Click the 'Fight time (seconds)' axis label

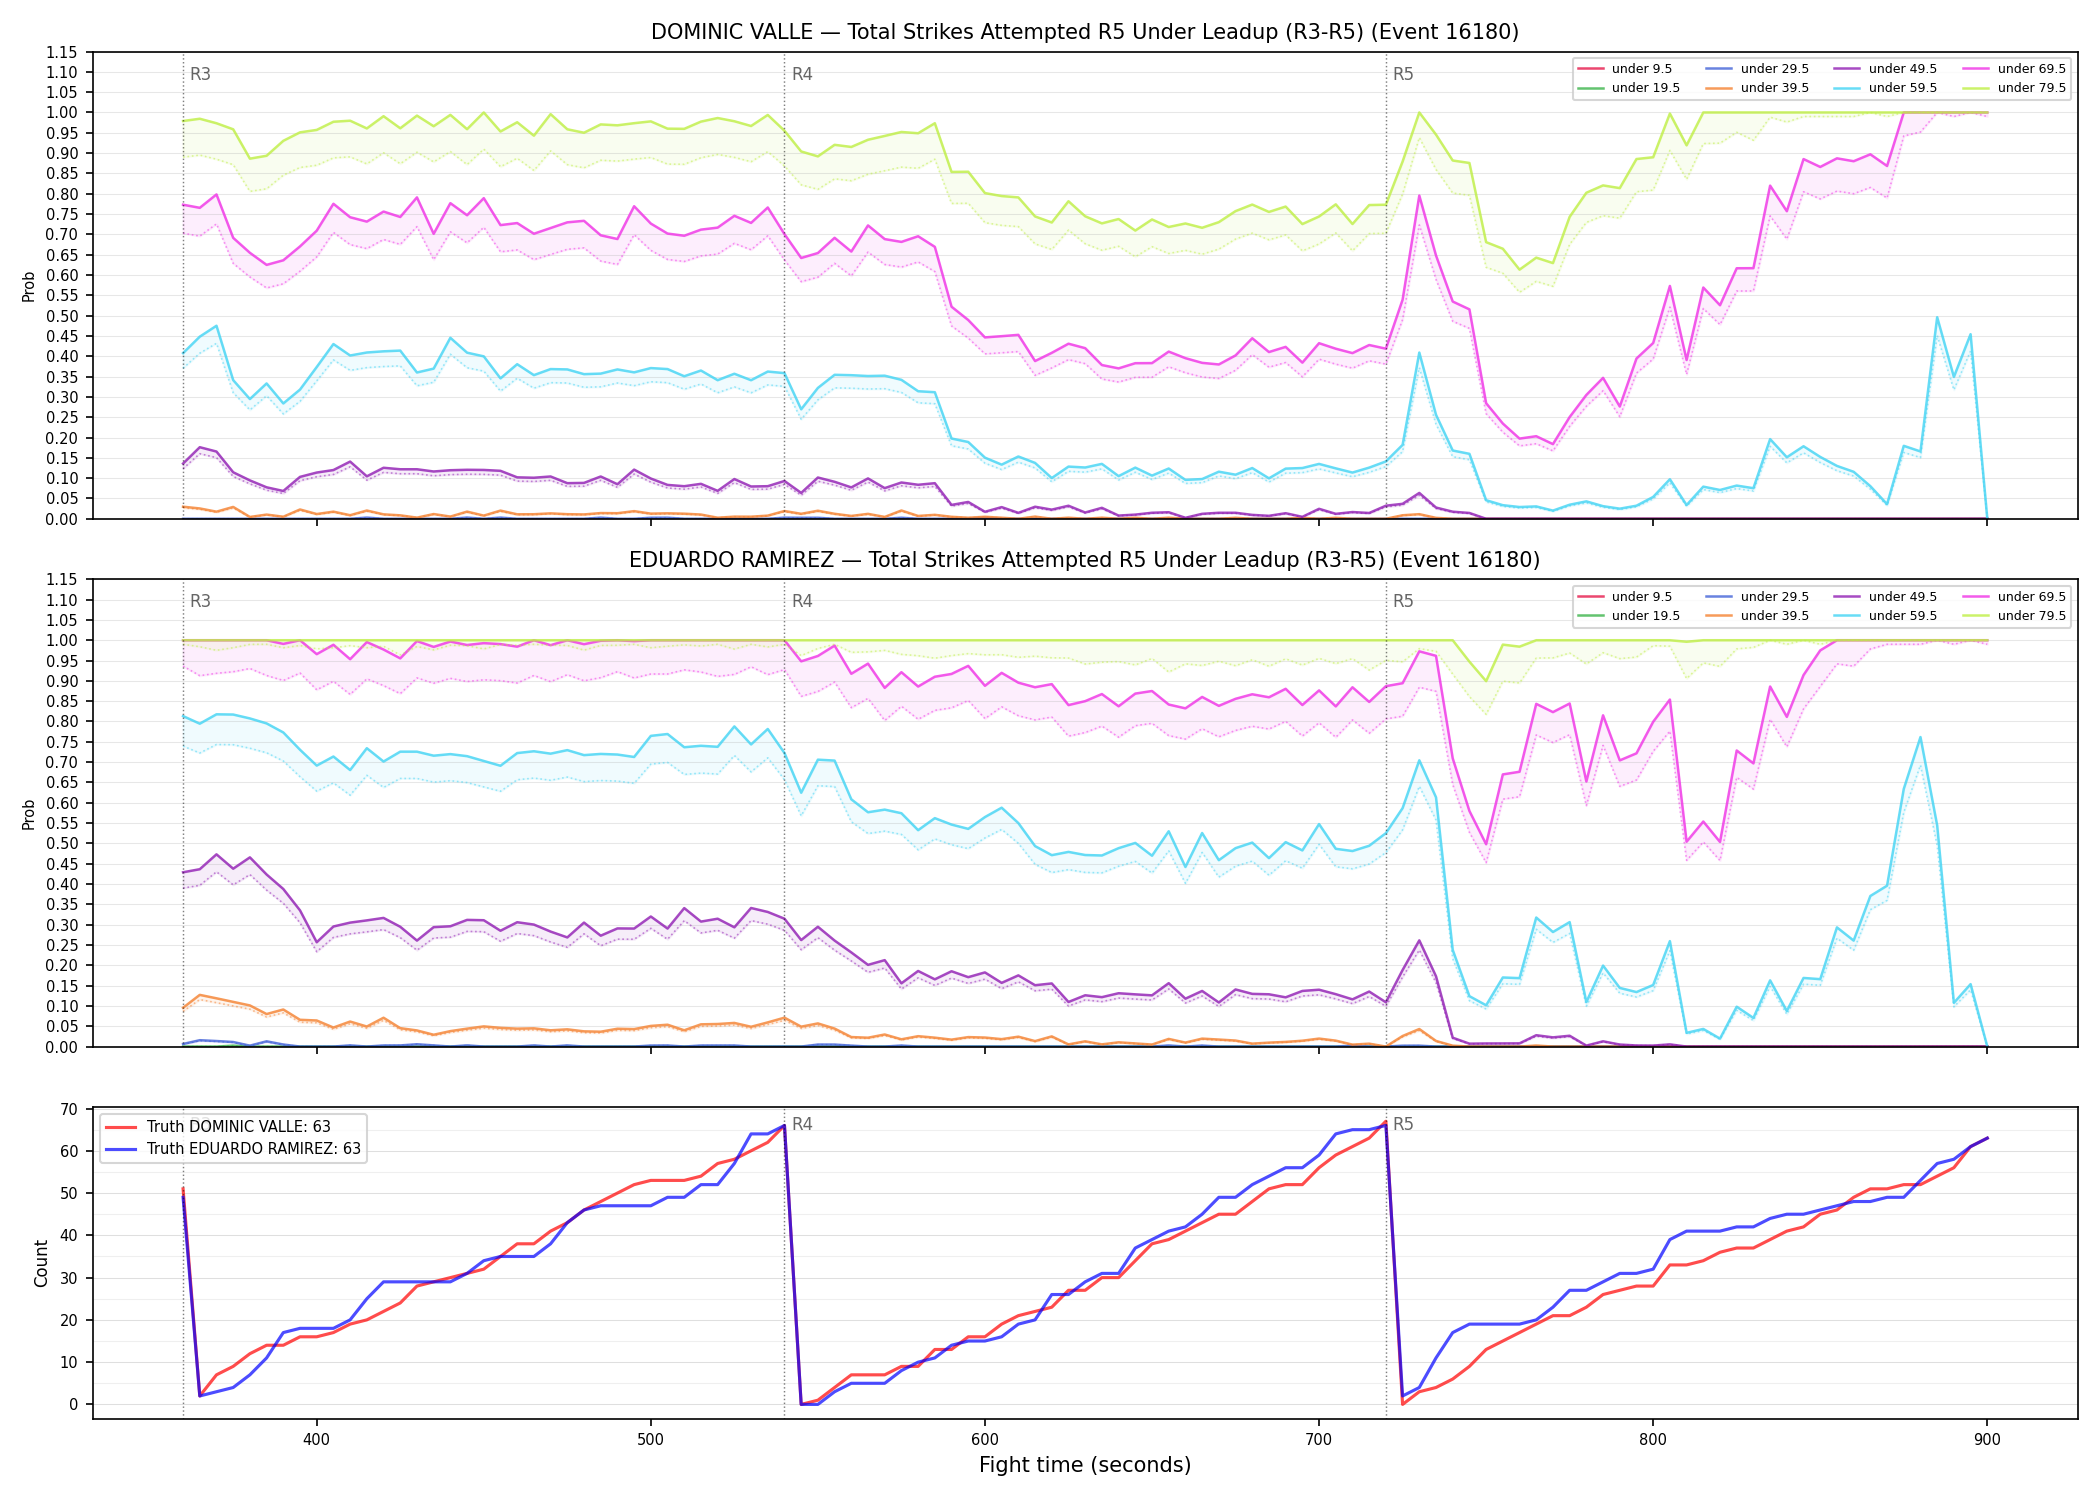1085,1465
